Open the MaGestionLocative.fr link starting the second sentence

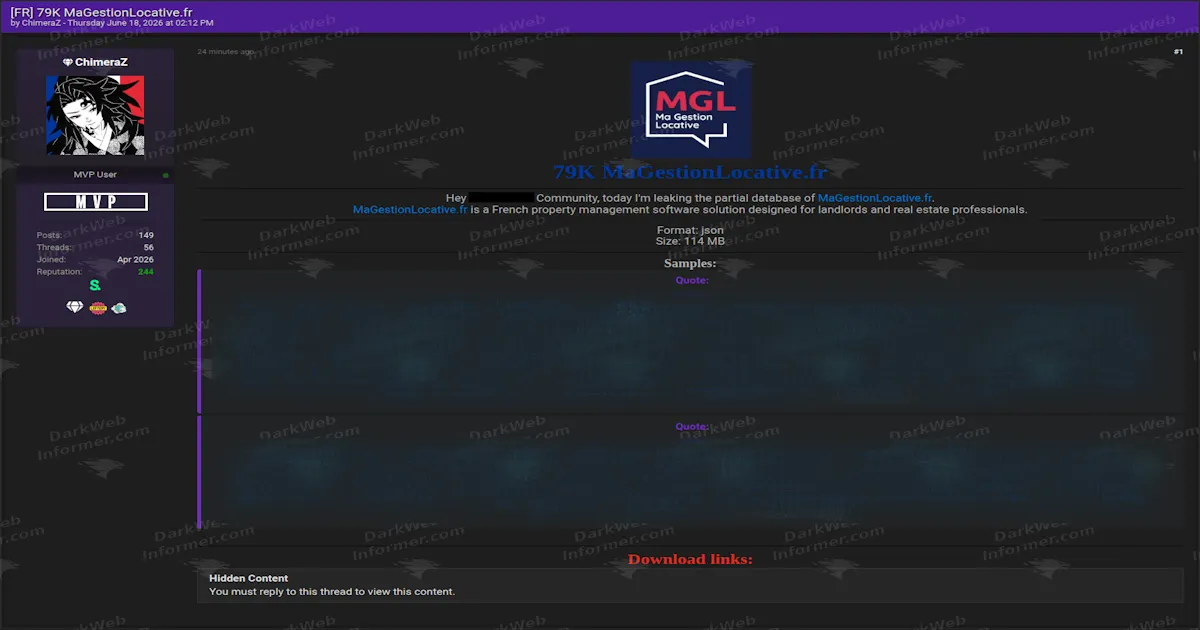click(x=410, y=210)
